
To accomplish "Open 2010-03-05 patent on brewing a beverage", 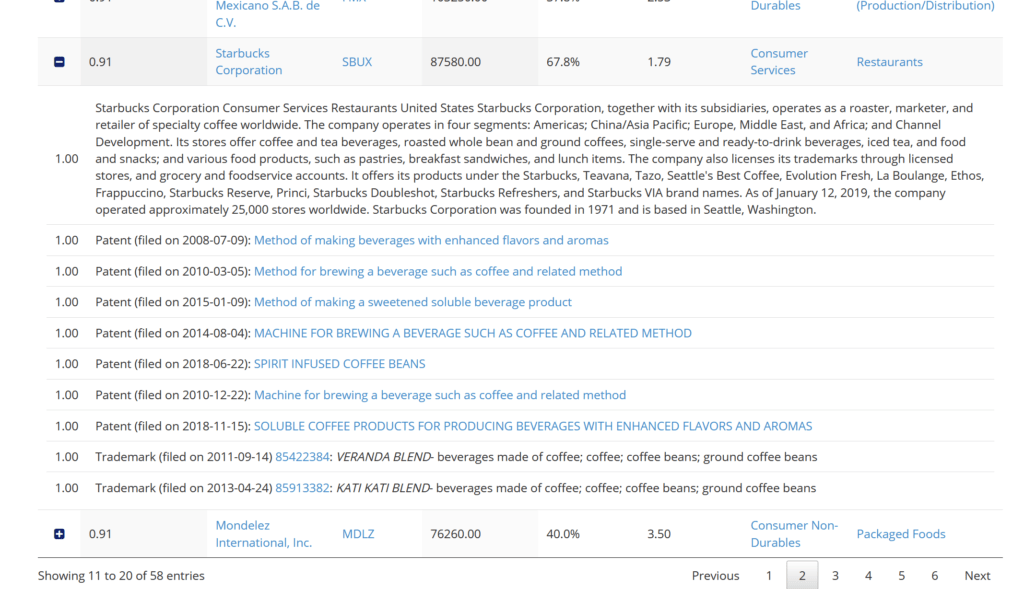I will coord(438,271).
